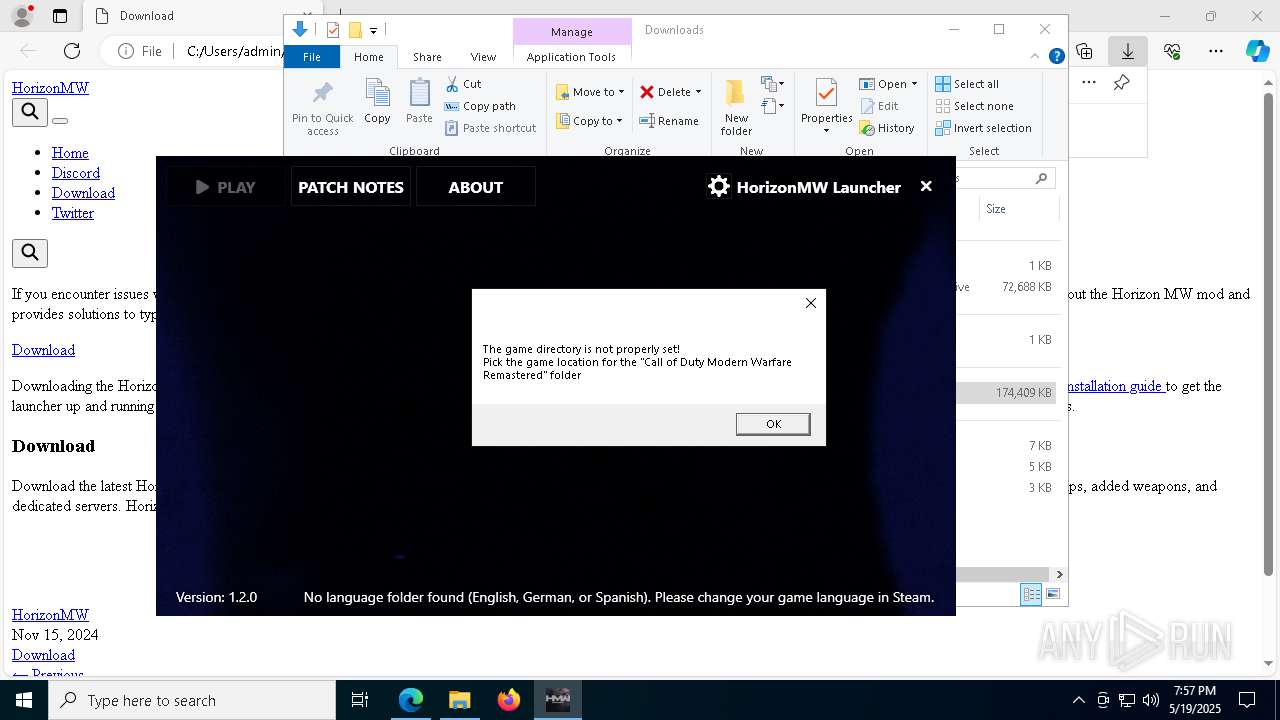The height and width of the screenshot is (720, 1280).
Task: Open the Copilot icon in Edge
Action: coord(1257,51)
